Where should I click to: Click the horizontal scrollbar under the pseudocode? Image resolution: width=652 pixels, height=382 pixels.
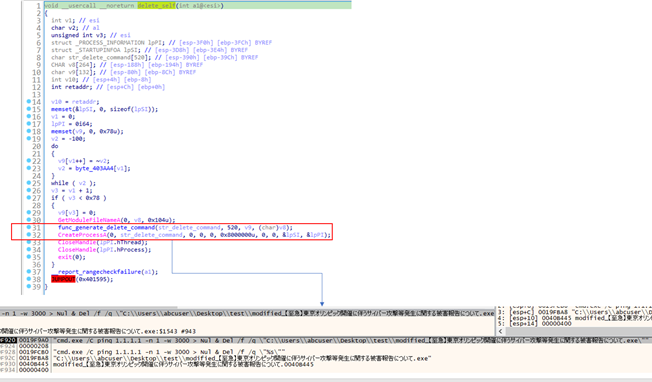click(89, 307)
